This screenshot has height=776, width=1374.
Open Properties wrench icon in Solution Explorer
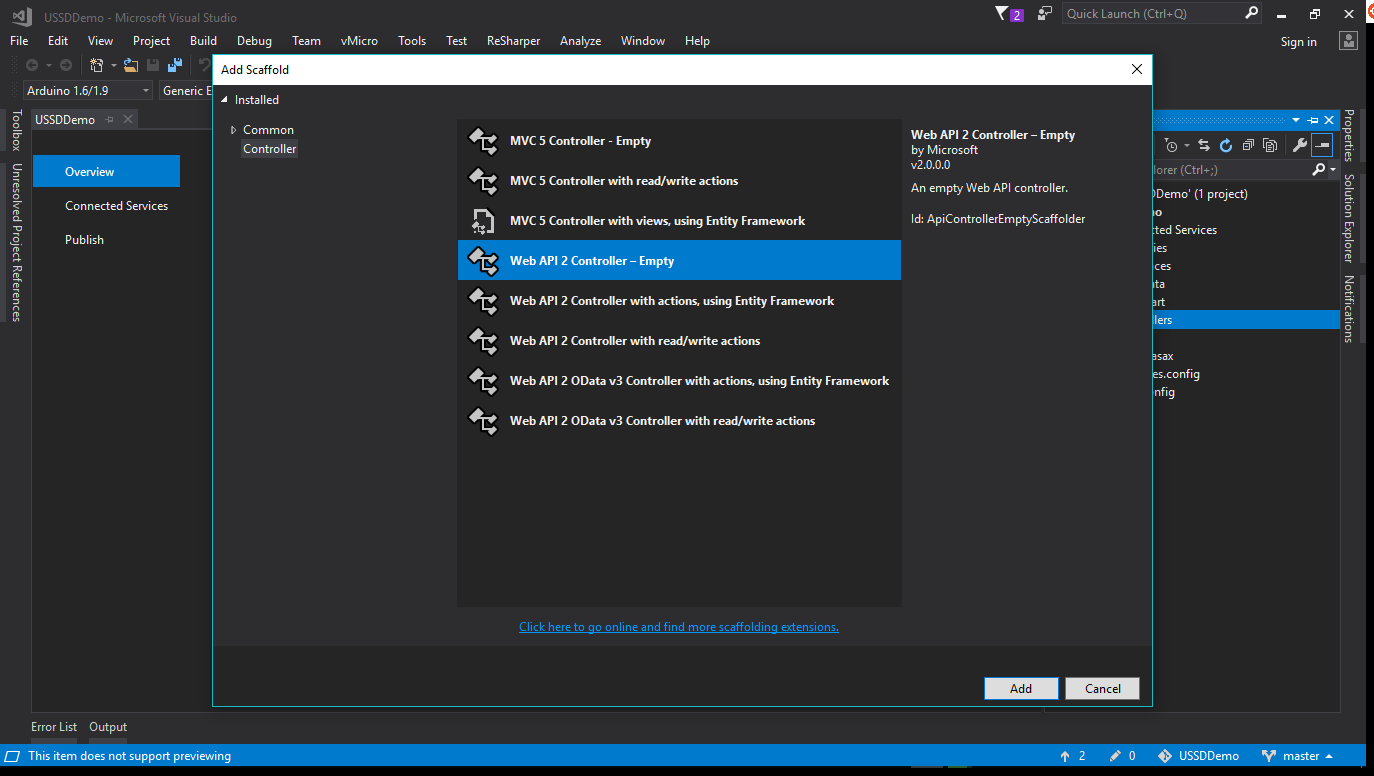pos(1300,145)
